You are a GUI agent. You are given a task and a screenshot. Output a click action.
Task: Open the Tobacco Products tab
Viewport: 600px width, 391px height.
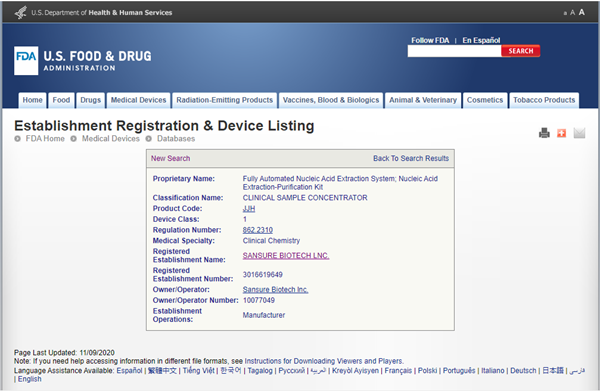(x=544, y=100)
